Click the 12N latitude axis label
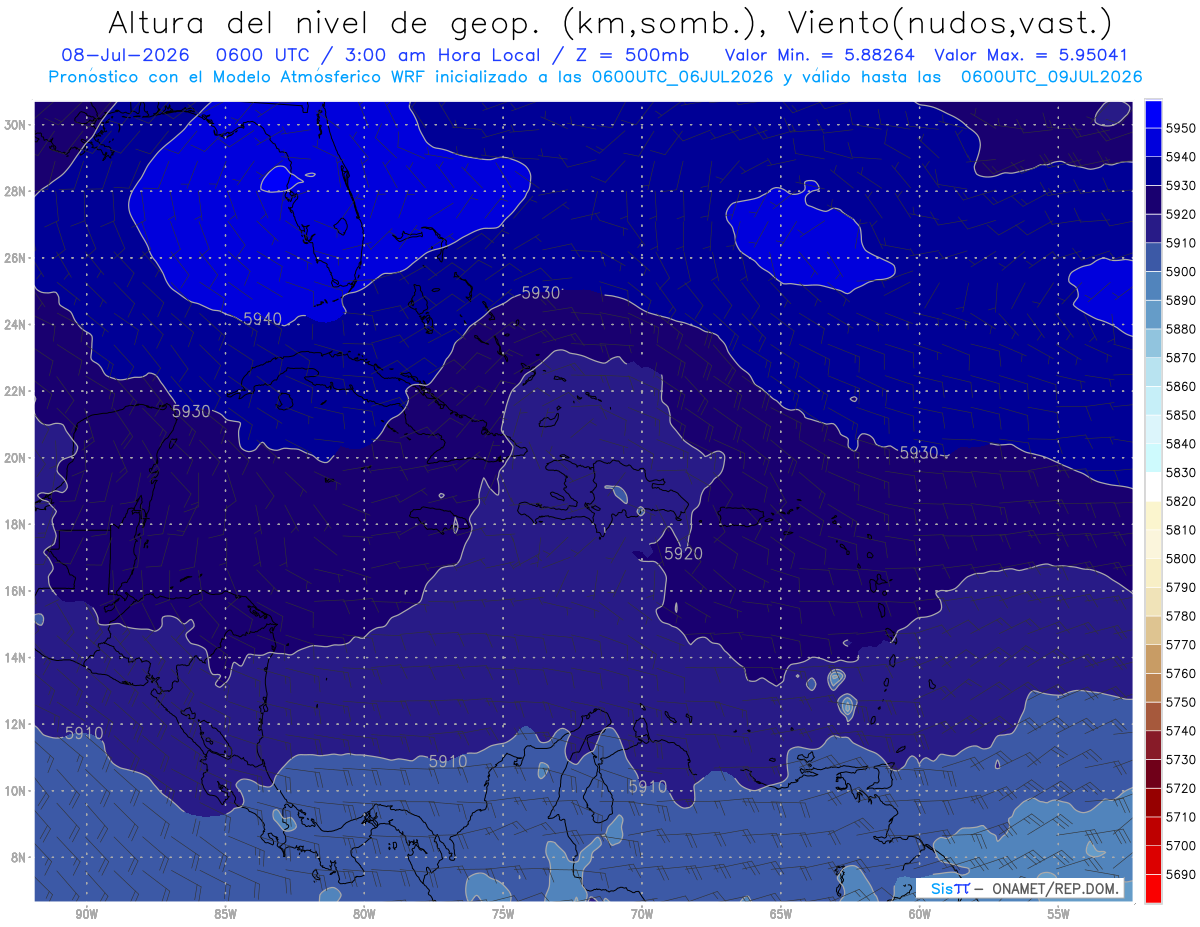Screen dimensions: 1200x927 point(15,724)
